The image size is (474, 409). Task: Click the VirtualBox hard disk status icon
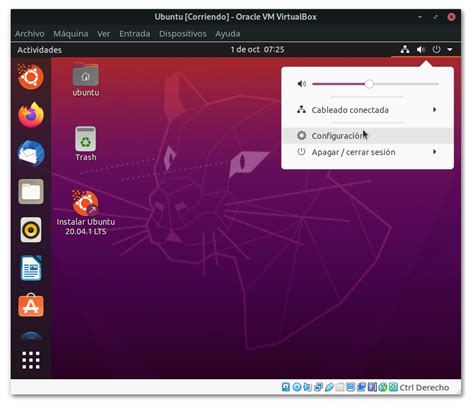pyautogui.click(x=286, y=387)
